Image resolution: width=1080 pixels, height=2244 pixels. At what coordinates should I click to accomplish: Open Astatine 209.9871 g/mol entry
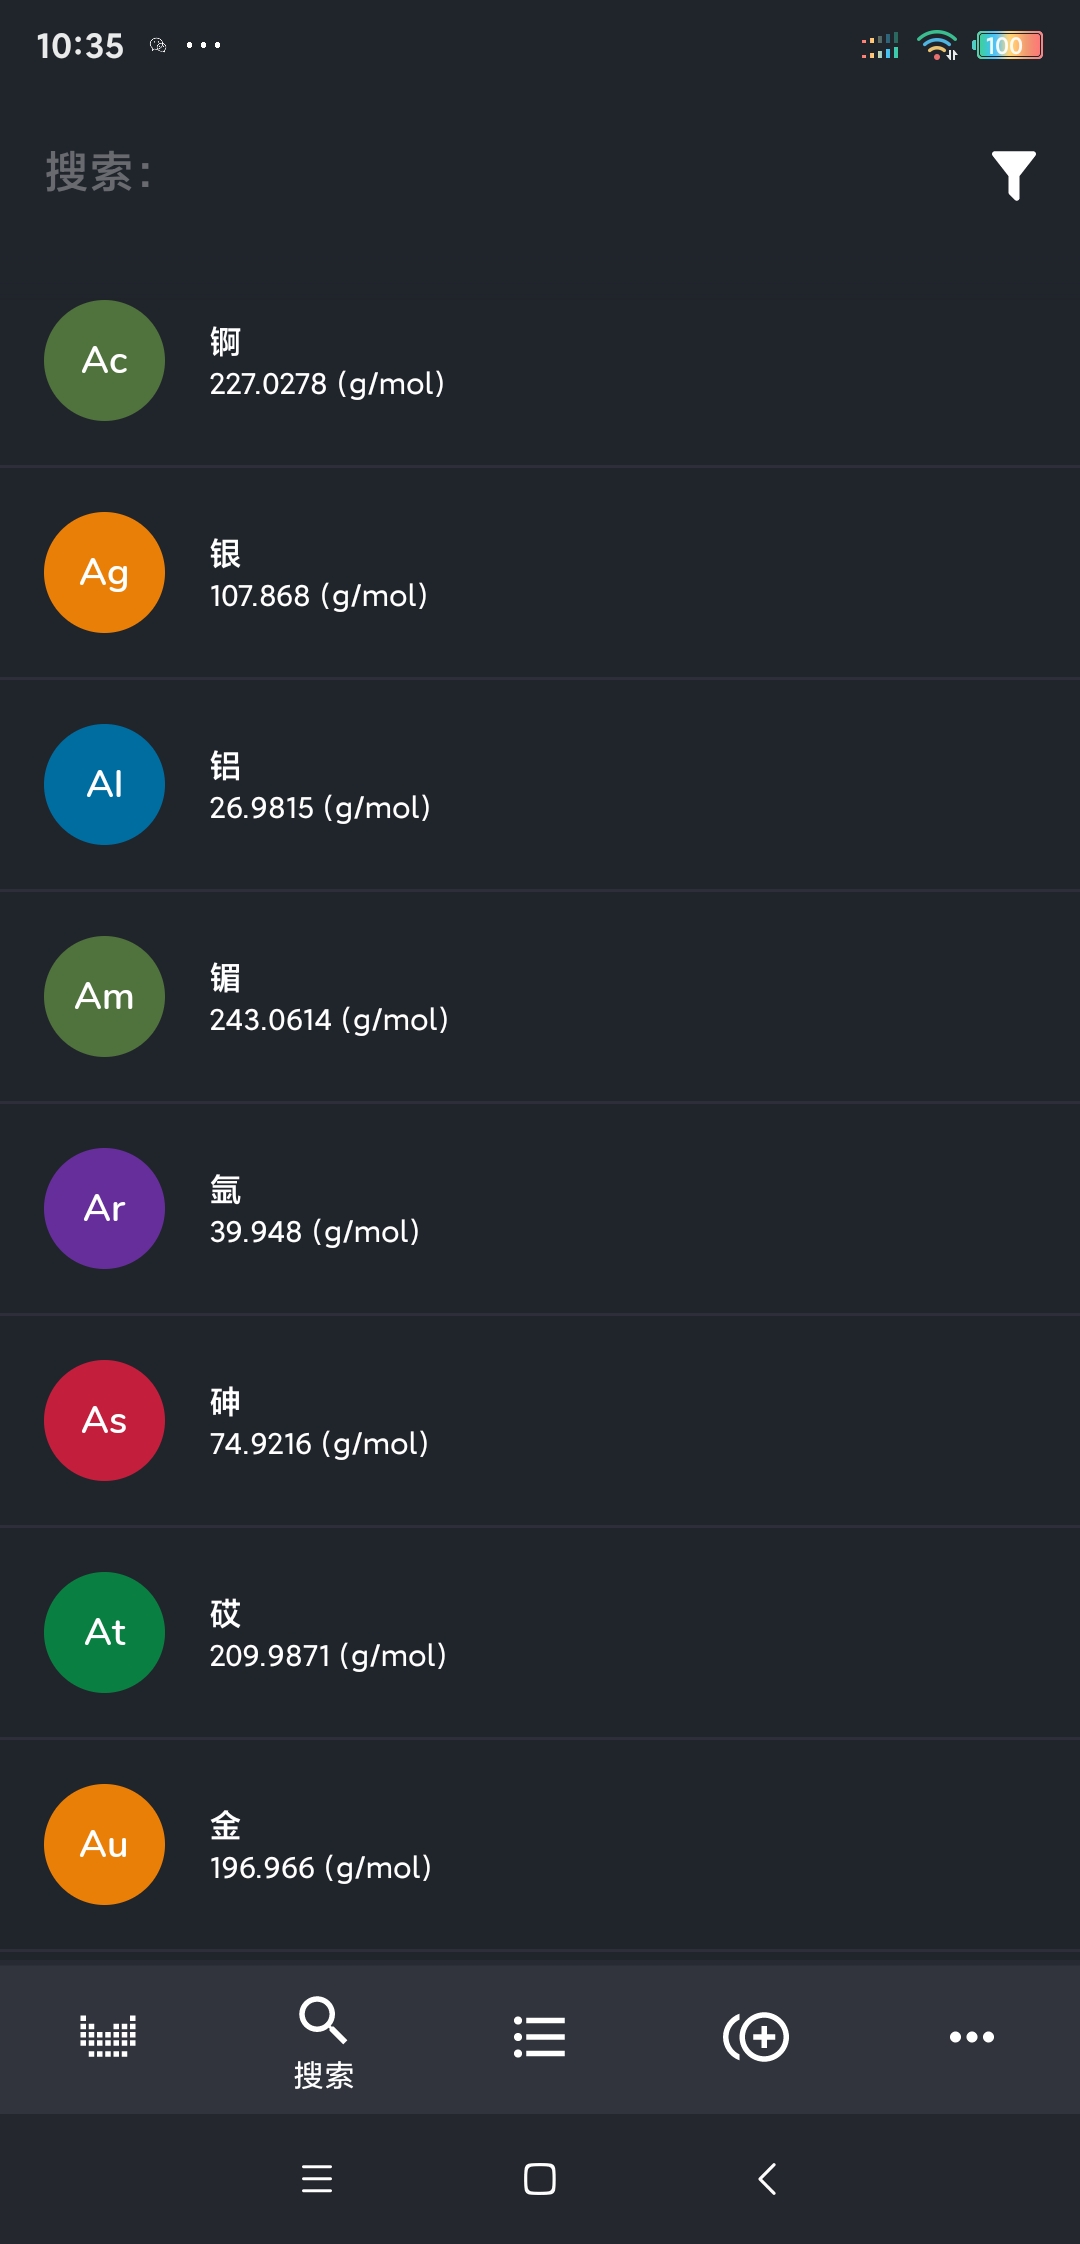pyautogui.click(x=540, y=1634)
